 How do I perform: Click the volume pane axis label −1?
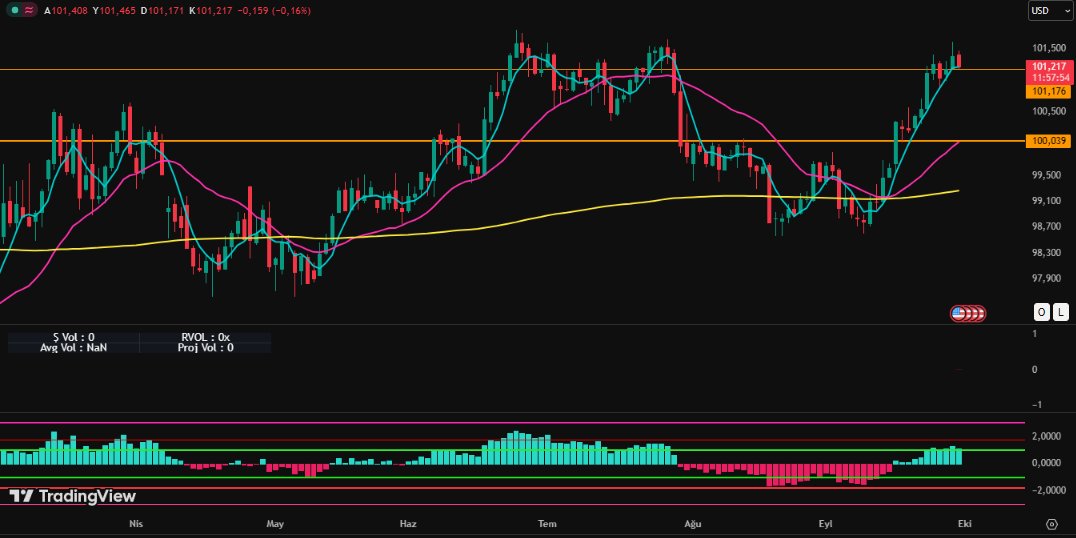[1036, 405]
